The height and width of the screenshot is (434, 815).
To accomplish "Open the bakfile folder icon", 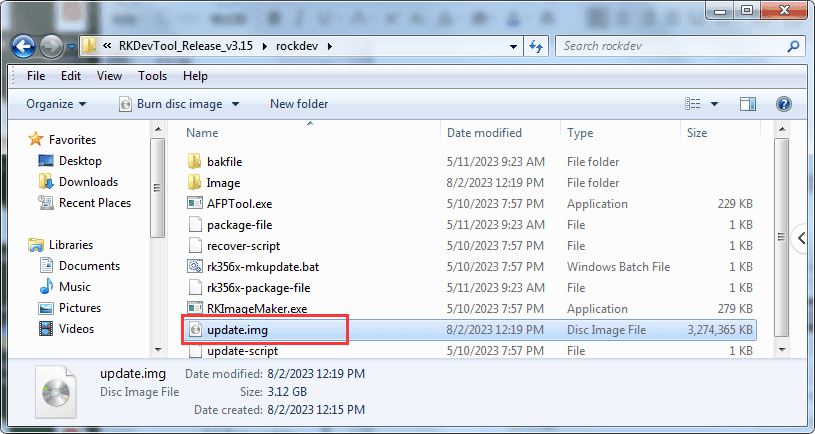I will pos(195,162).
